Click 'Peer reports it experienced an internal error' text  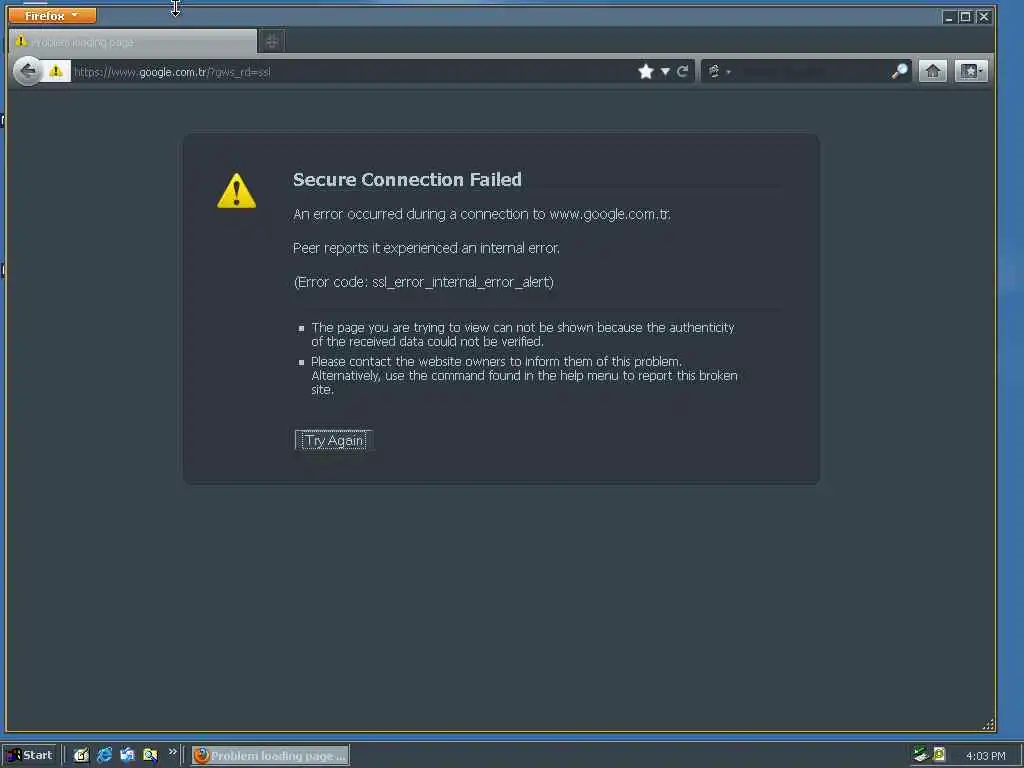tap(426, 248)
